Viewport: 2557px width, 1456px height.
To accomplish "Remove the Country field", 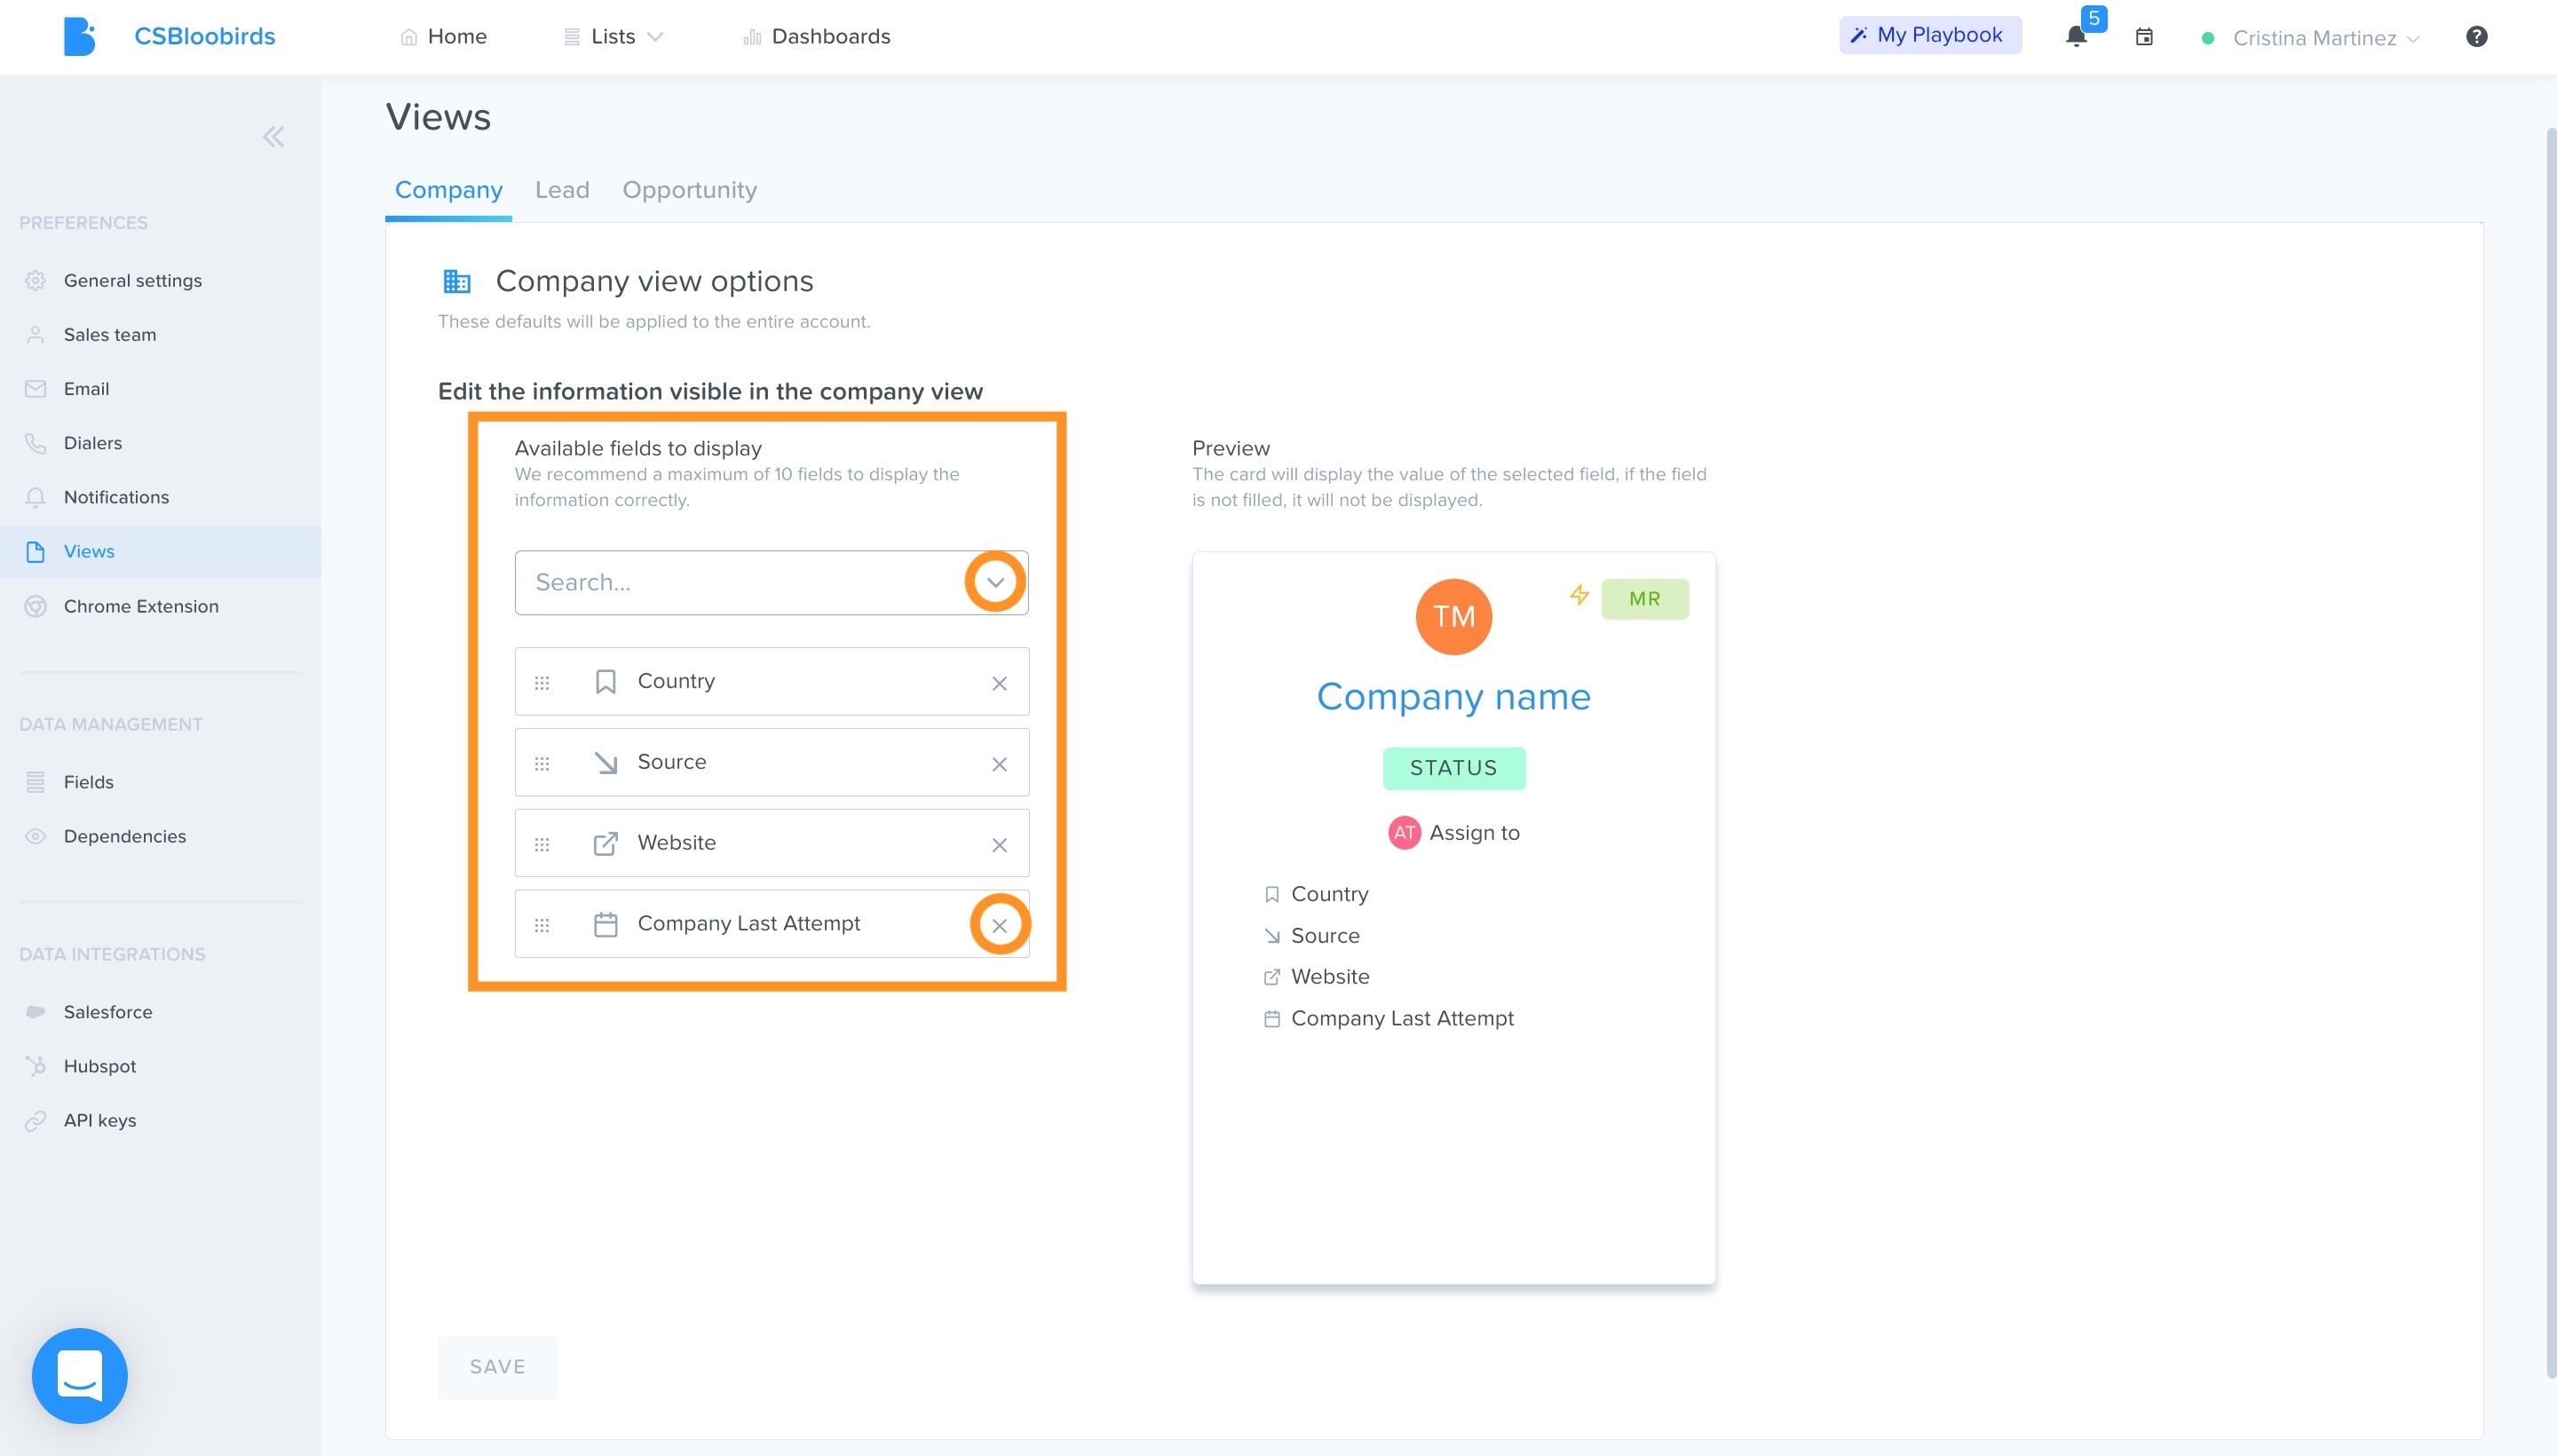I will 999,684.
